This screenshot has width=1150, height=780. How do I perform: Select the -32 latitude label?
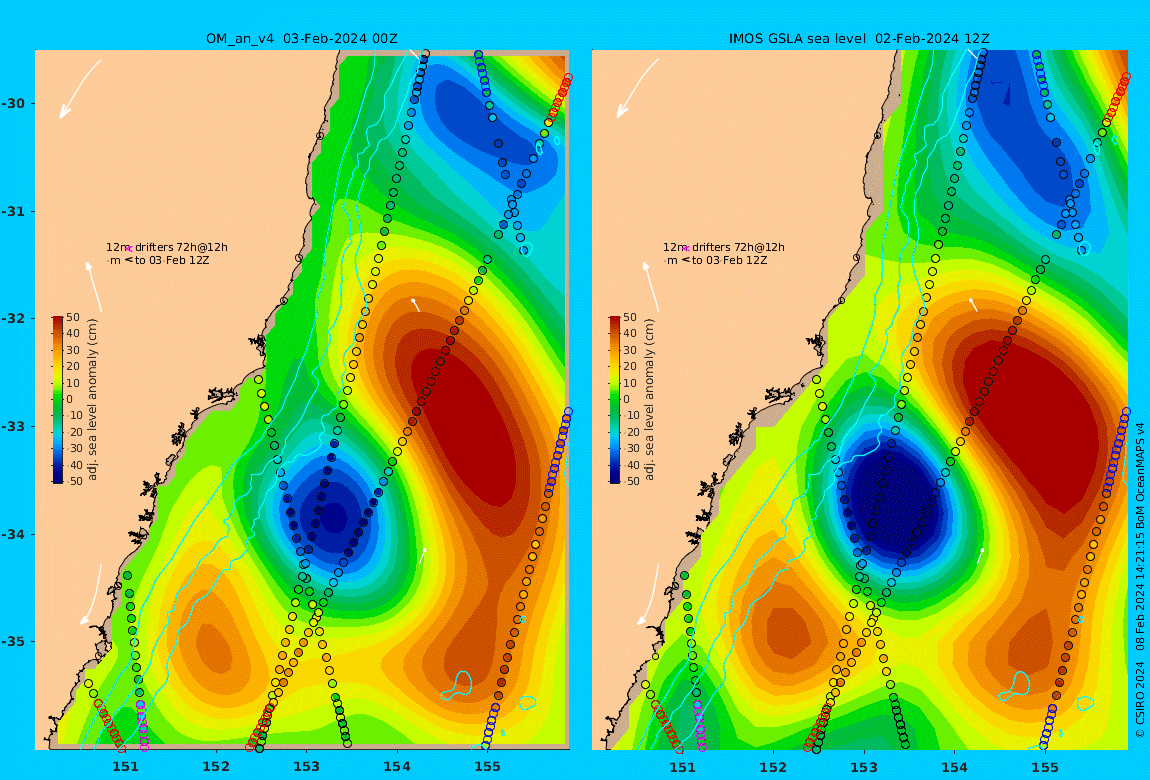click(15, 318)
